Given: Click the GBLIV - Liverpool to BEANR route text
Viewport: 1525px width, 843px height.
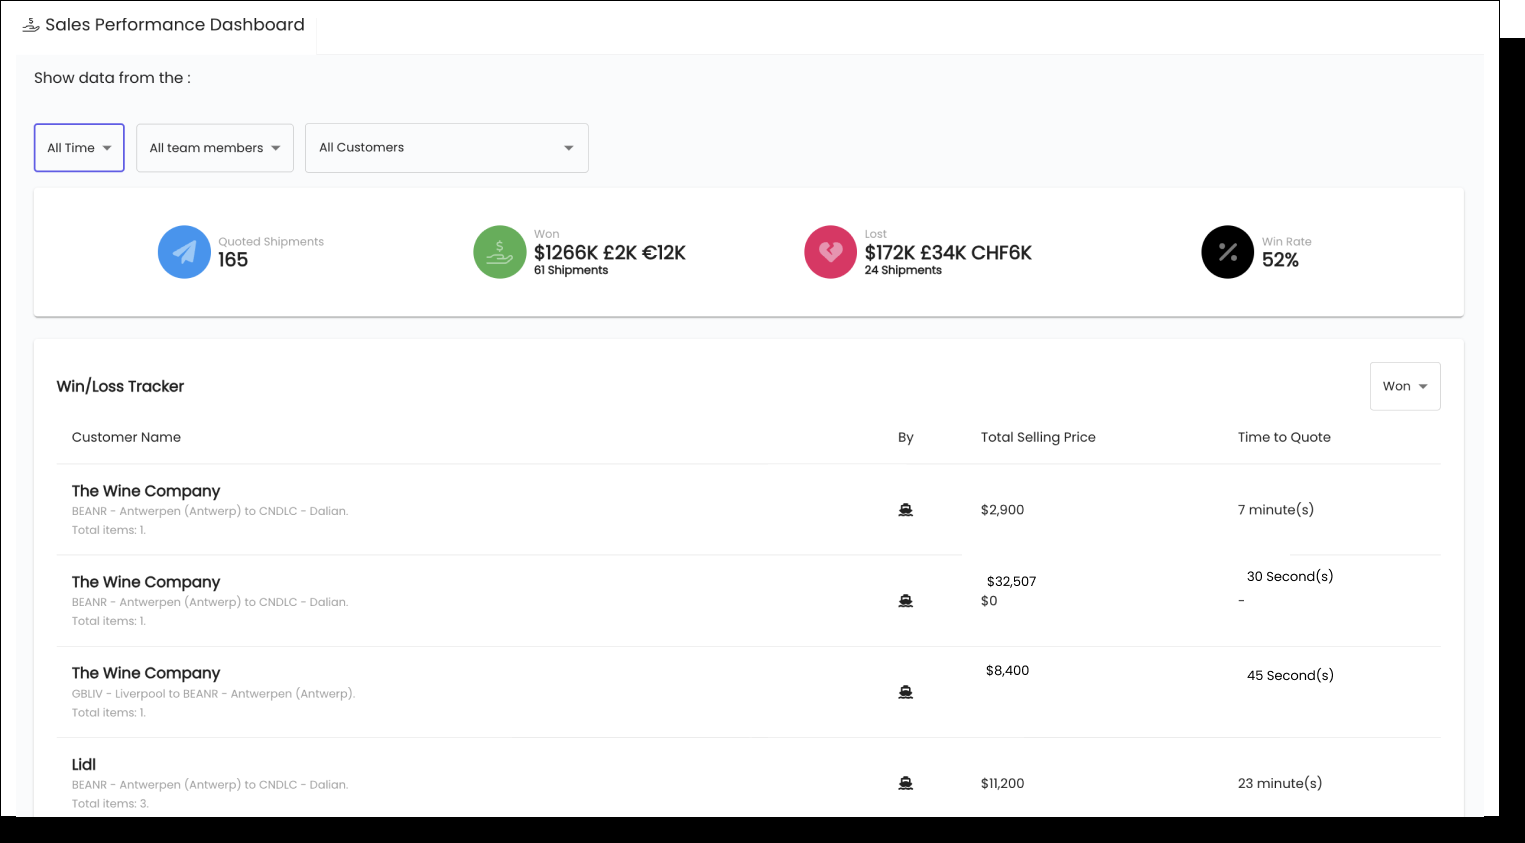Looking at the screenshot, I should (x=213, y=694).
